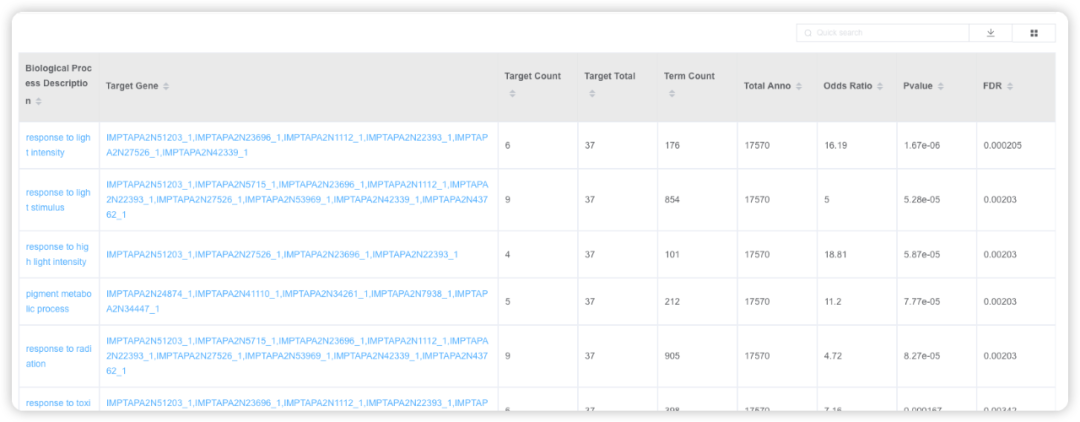Select Term Count value 176

coord(672,145)
